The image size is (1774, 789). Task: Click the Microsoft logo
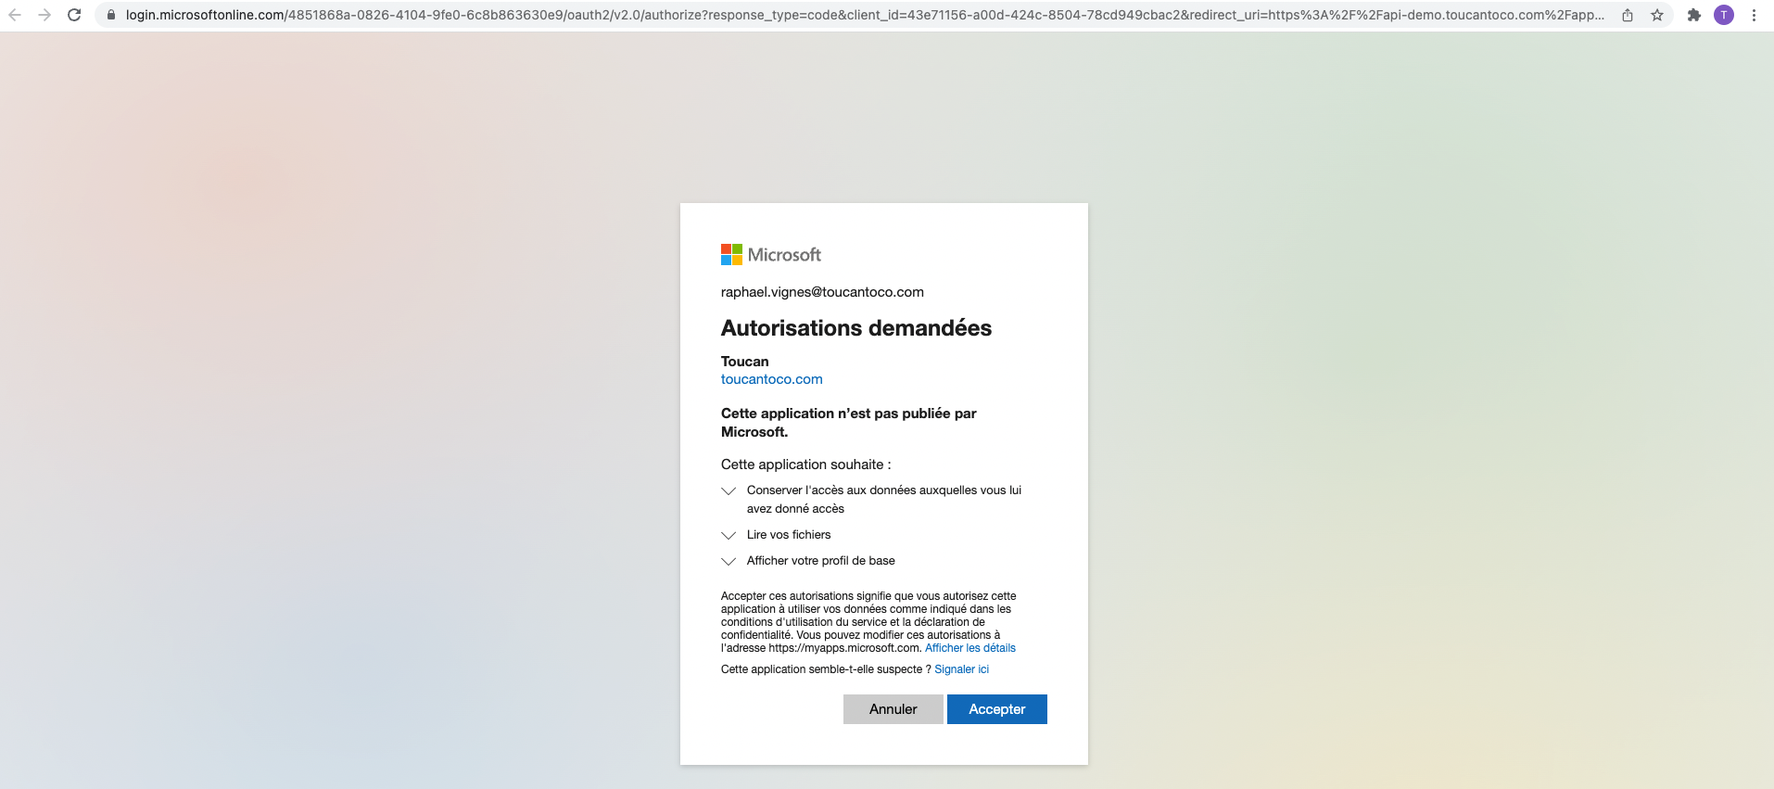pyautogui.click(x=771, y=255)
